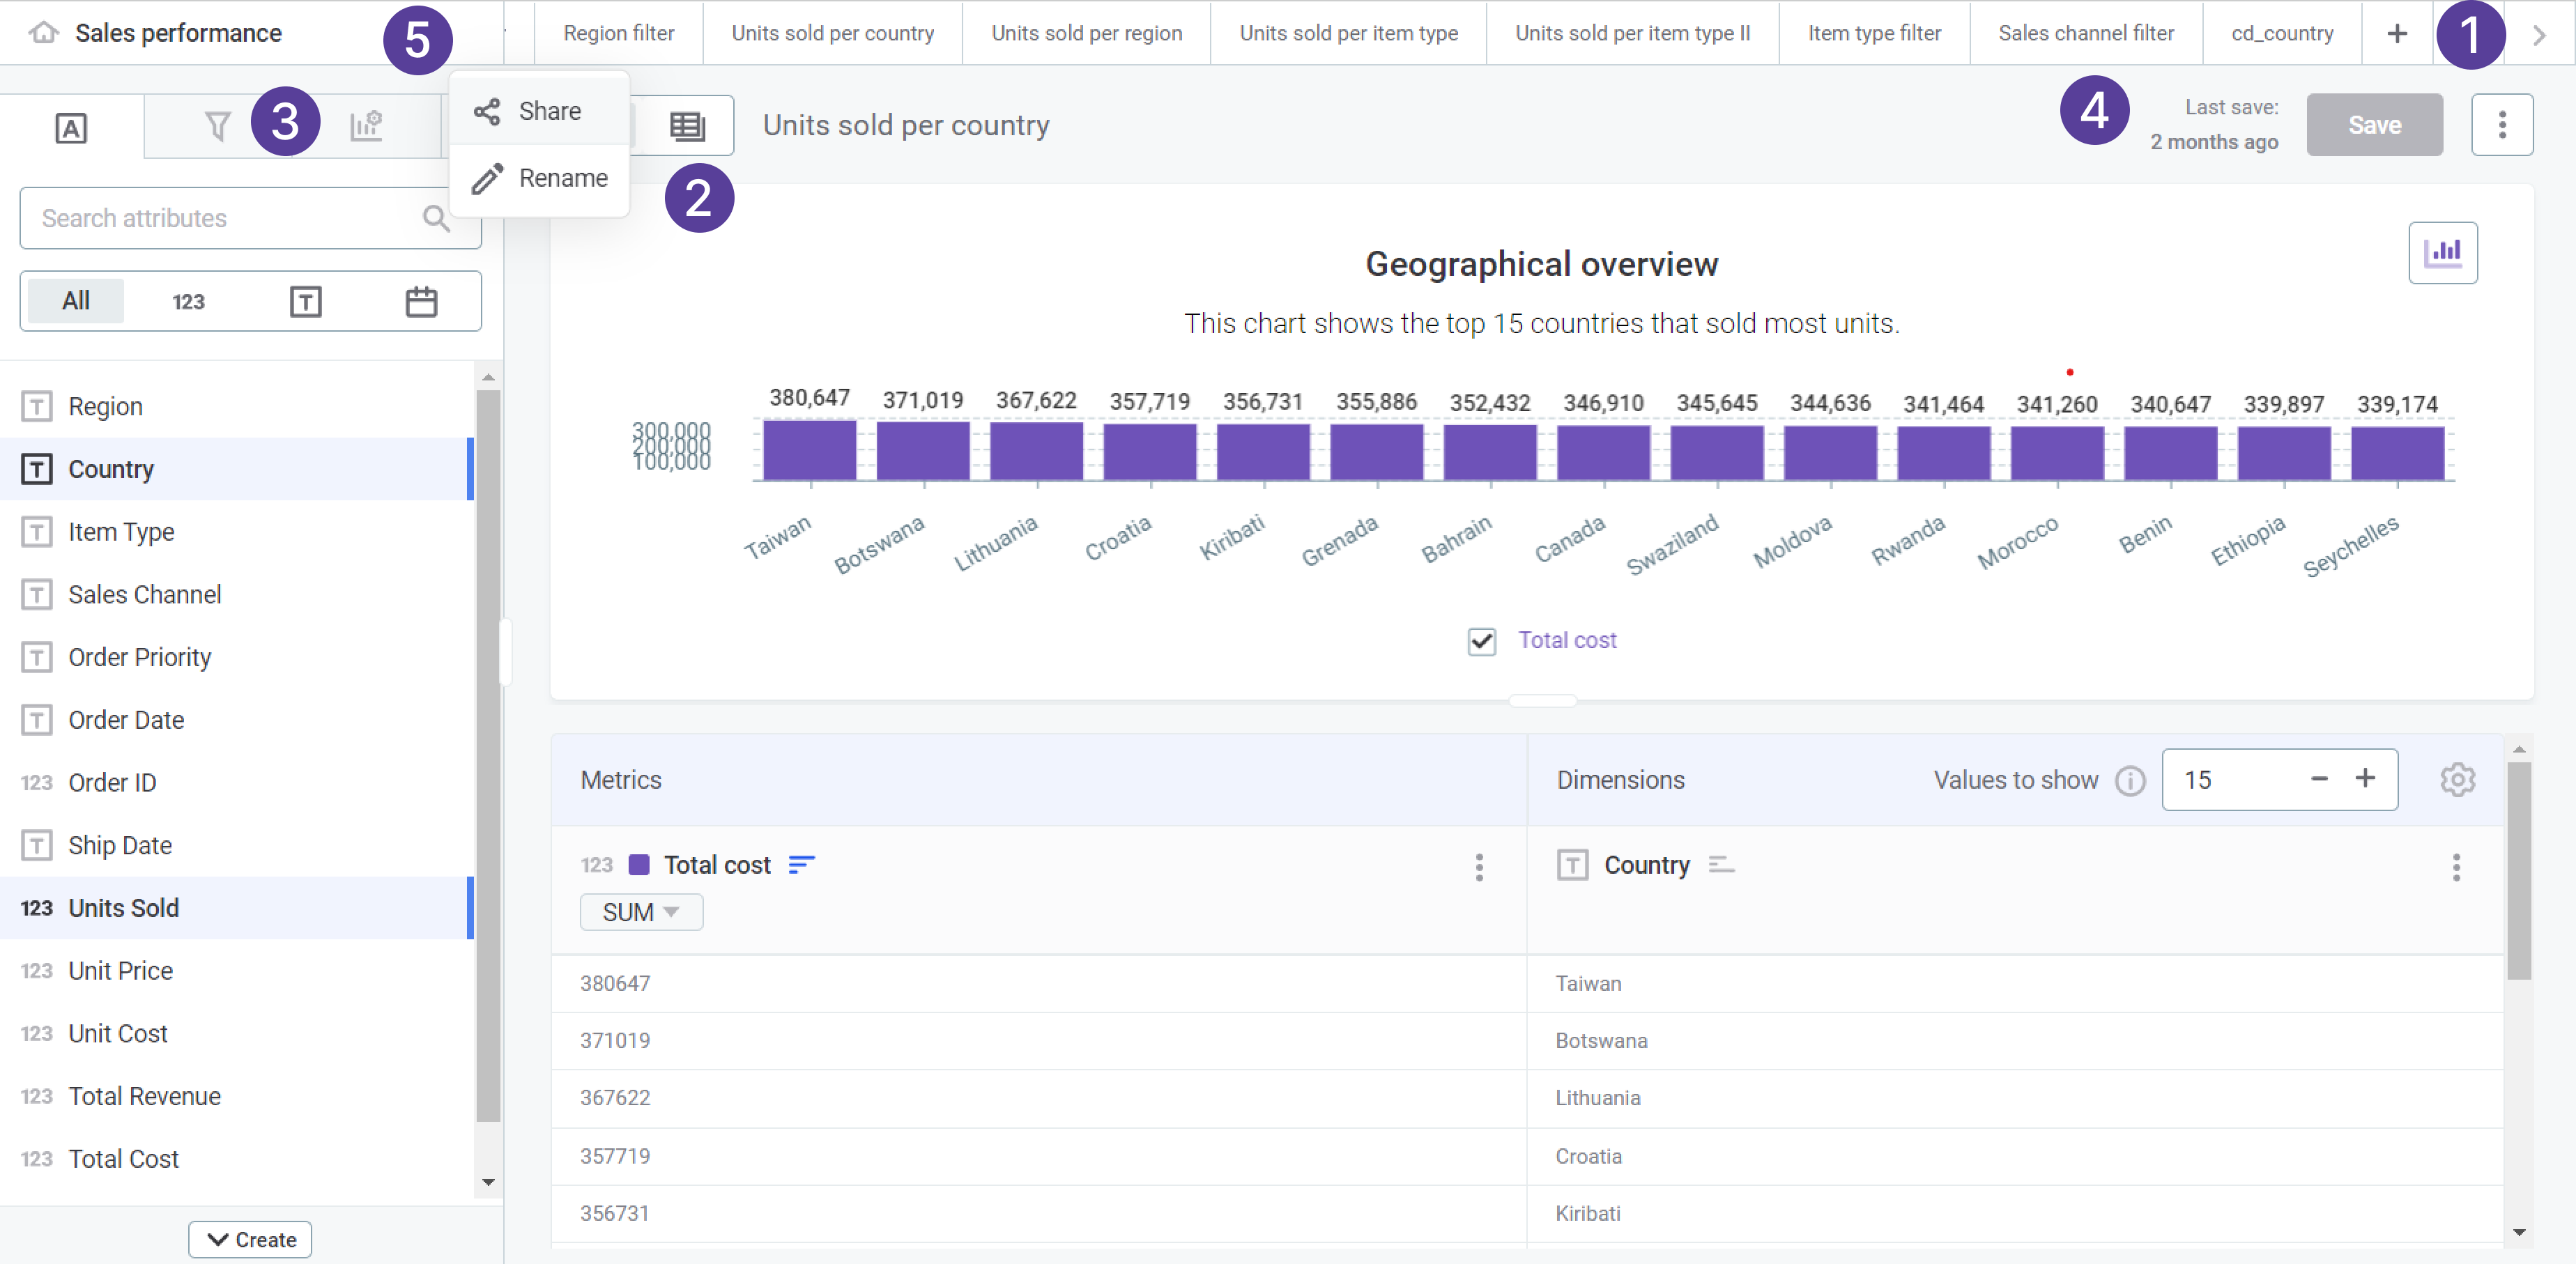Click the right chevron to scroll dashboard tabs
Viewport: 2576px width, 1264px height.
2539,33
